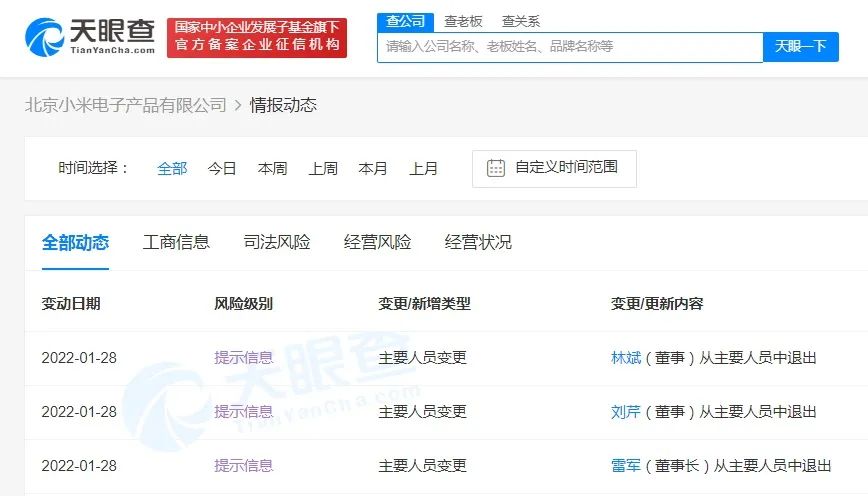Filter time by 今日
This screenshot has width=868, height=496.
[x=222, y=168]
